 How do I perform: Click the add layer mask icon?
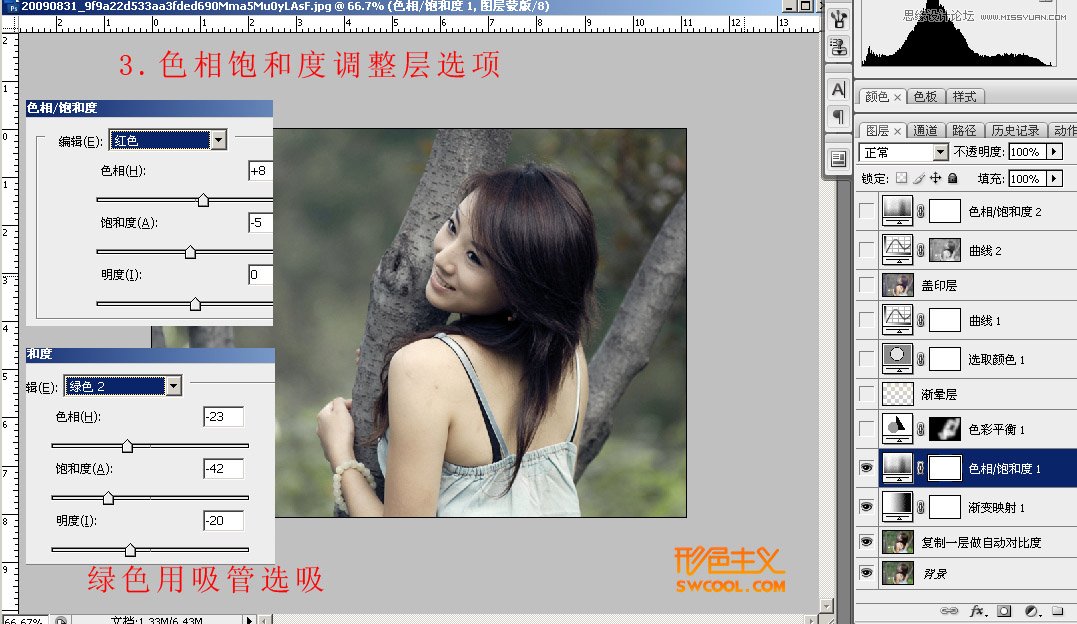(1003, 610)
